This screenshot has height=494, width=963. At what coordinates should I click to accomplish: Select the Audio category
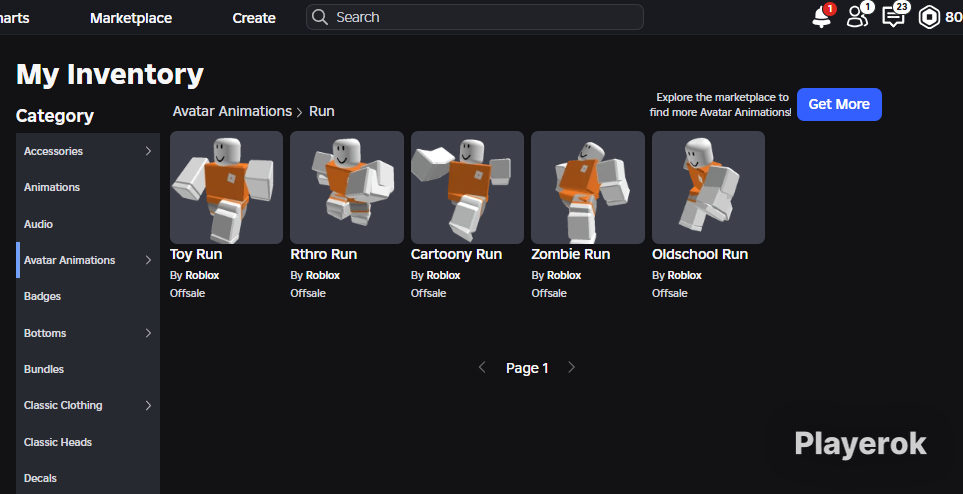pos(88,224)
